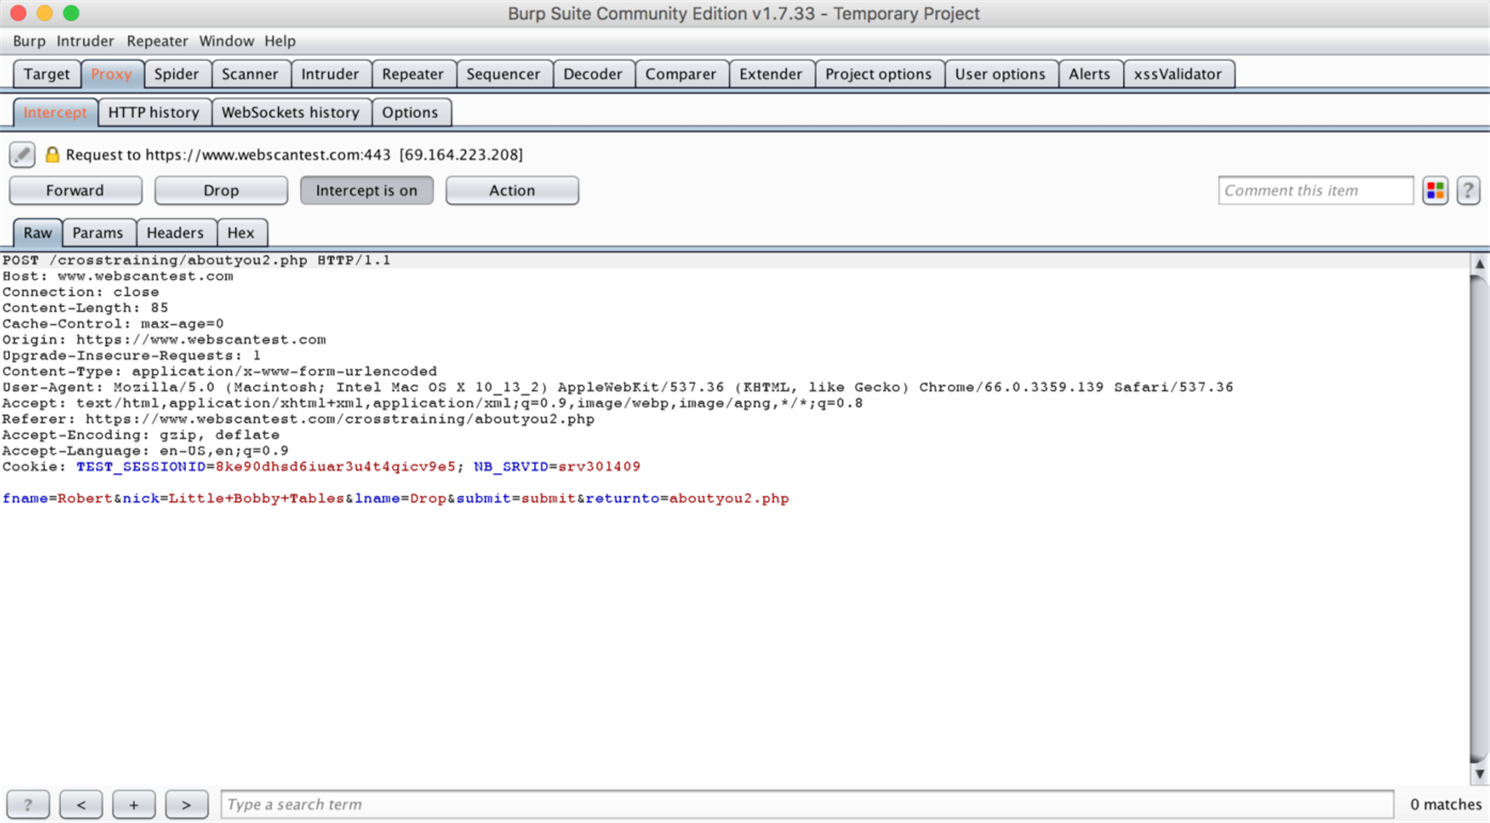This screenshot has width=1490, height=823.
Task: Select the Intercept sub-tab
Action: (55, 112)
